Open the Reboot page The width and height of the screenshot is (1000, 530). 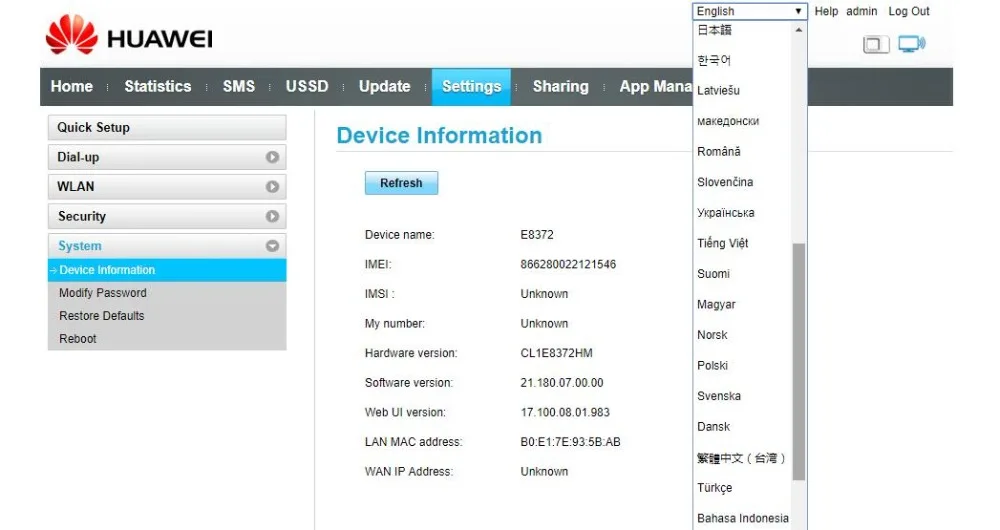click(x=78, y=339)
